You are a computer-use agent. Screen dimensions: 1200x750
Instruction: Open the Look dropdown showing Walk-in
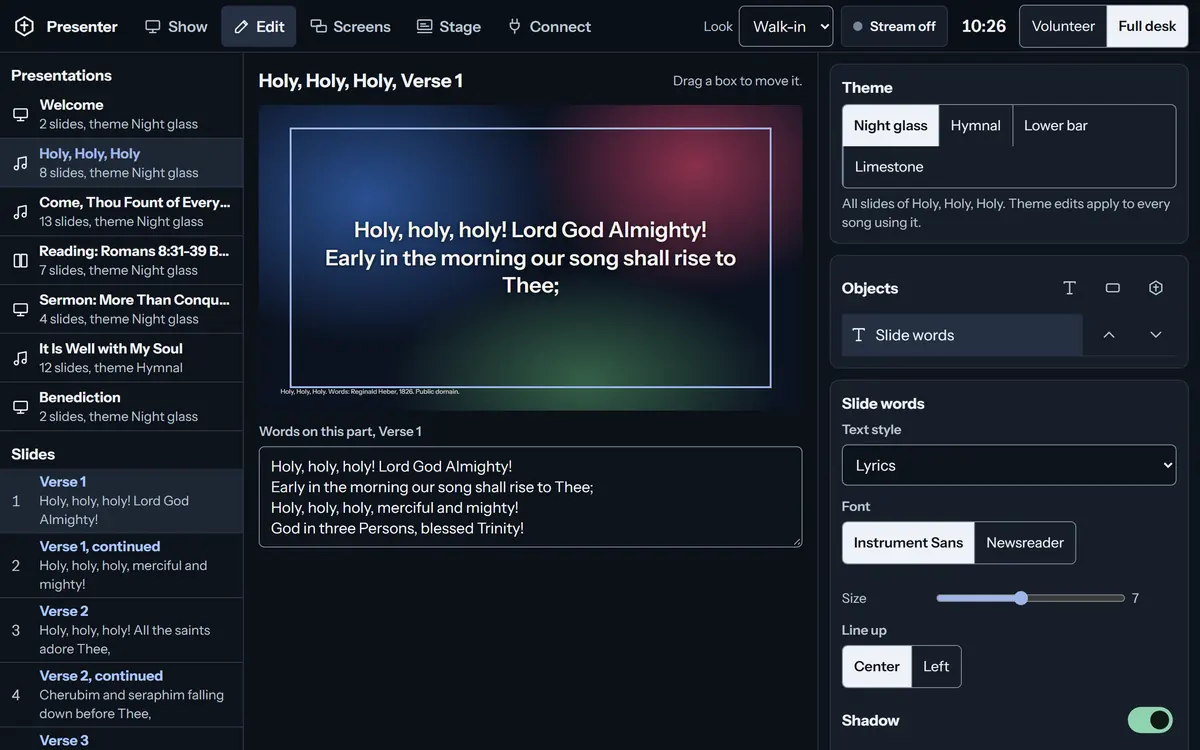click(x=786, y=27)
